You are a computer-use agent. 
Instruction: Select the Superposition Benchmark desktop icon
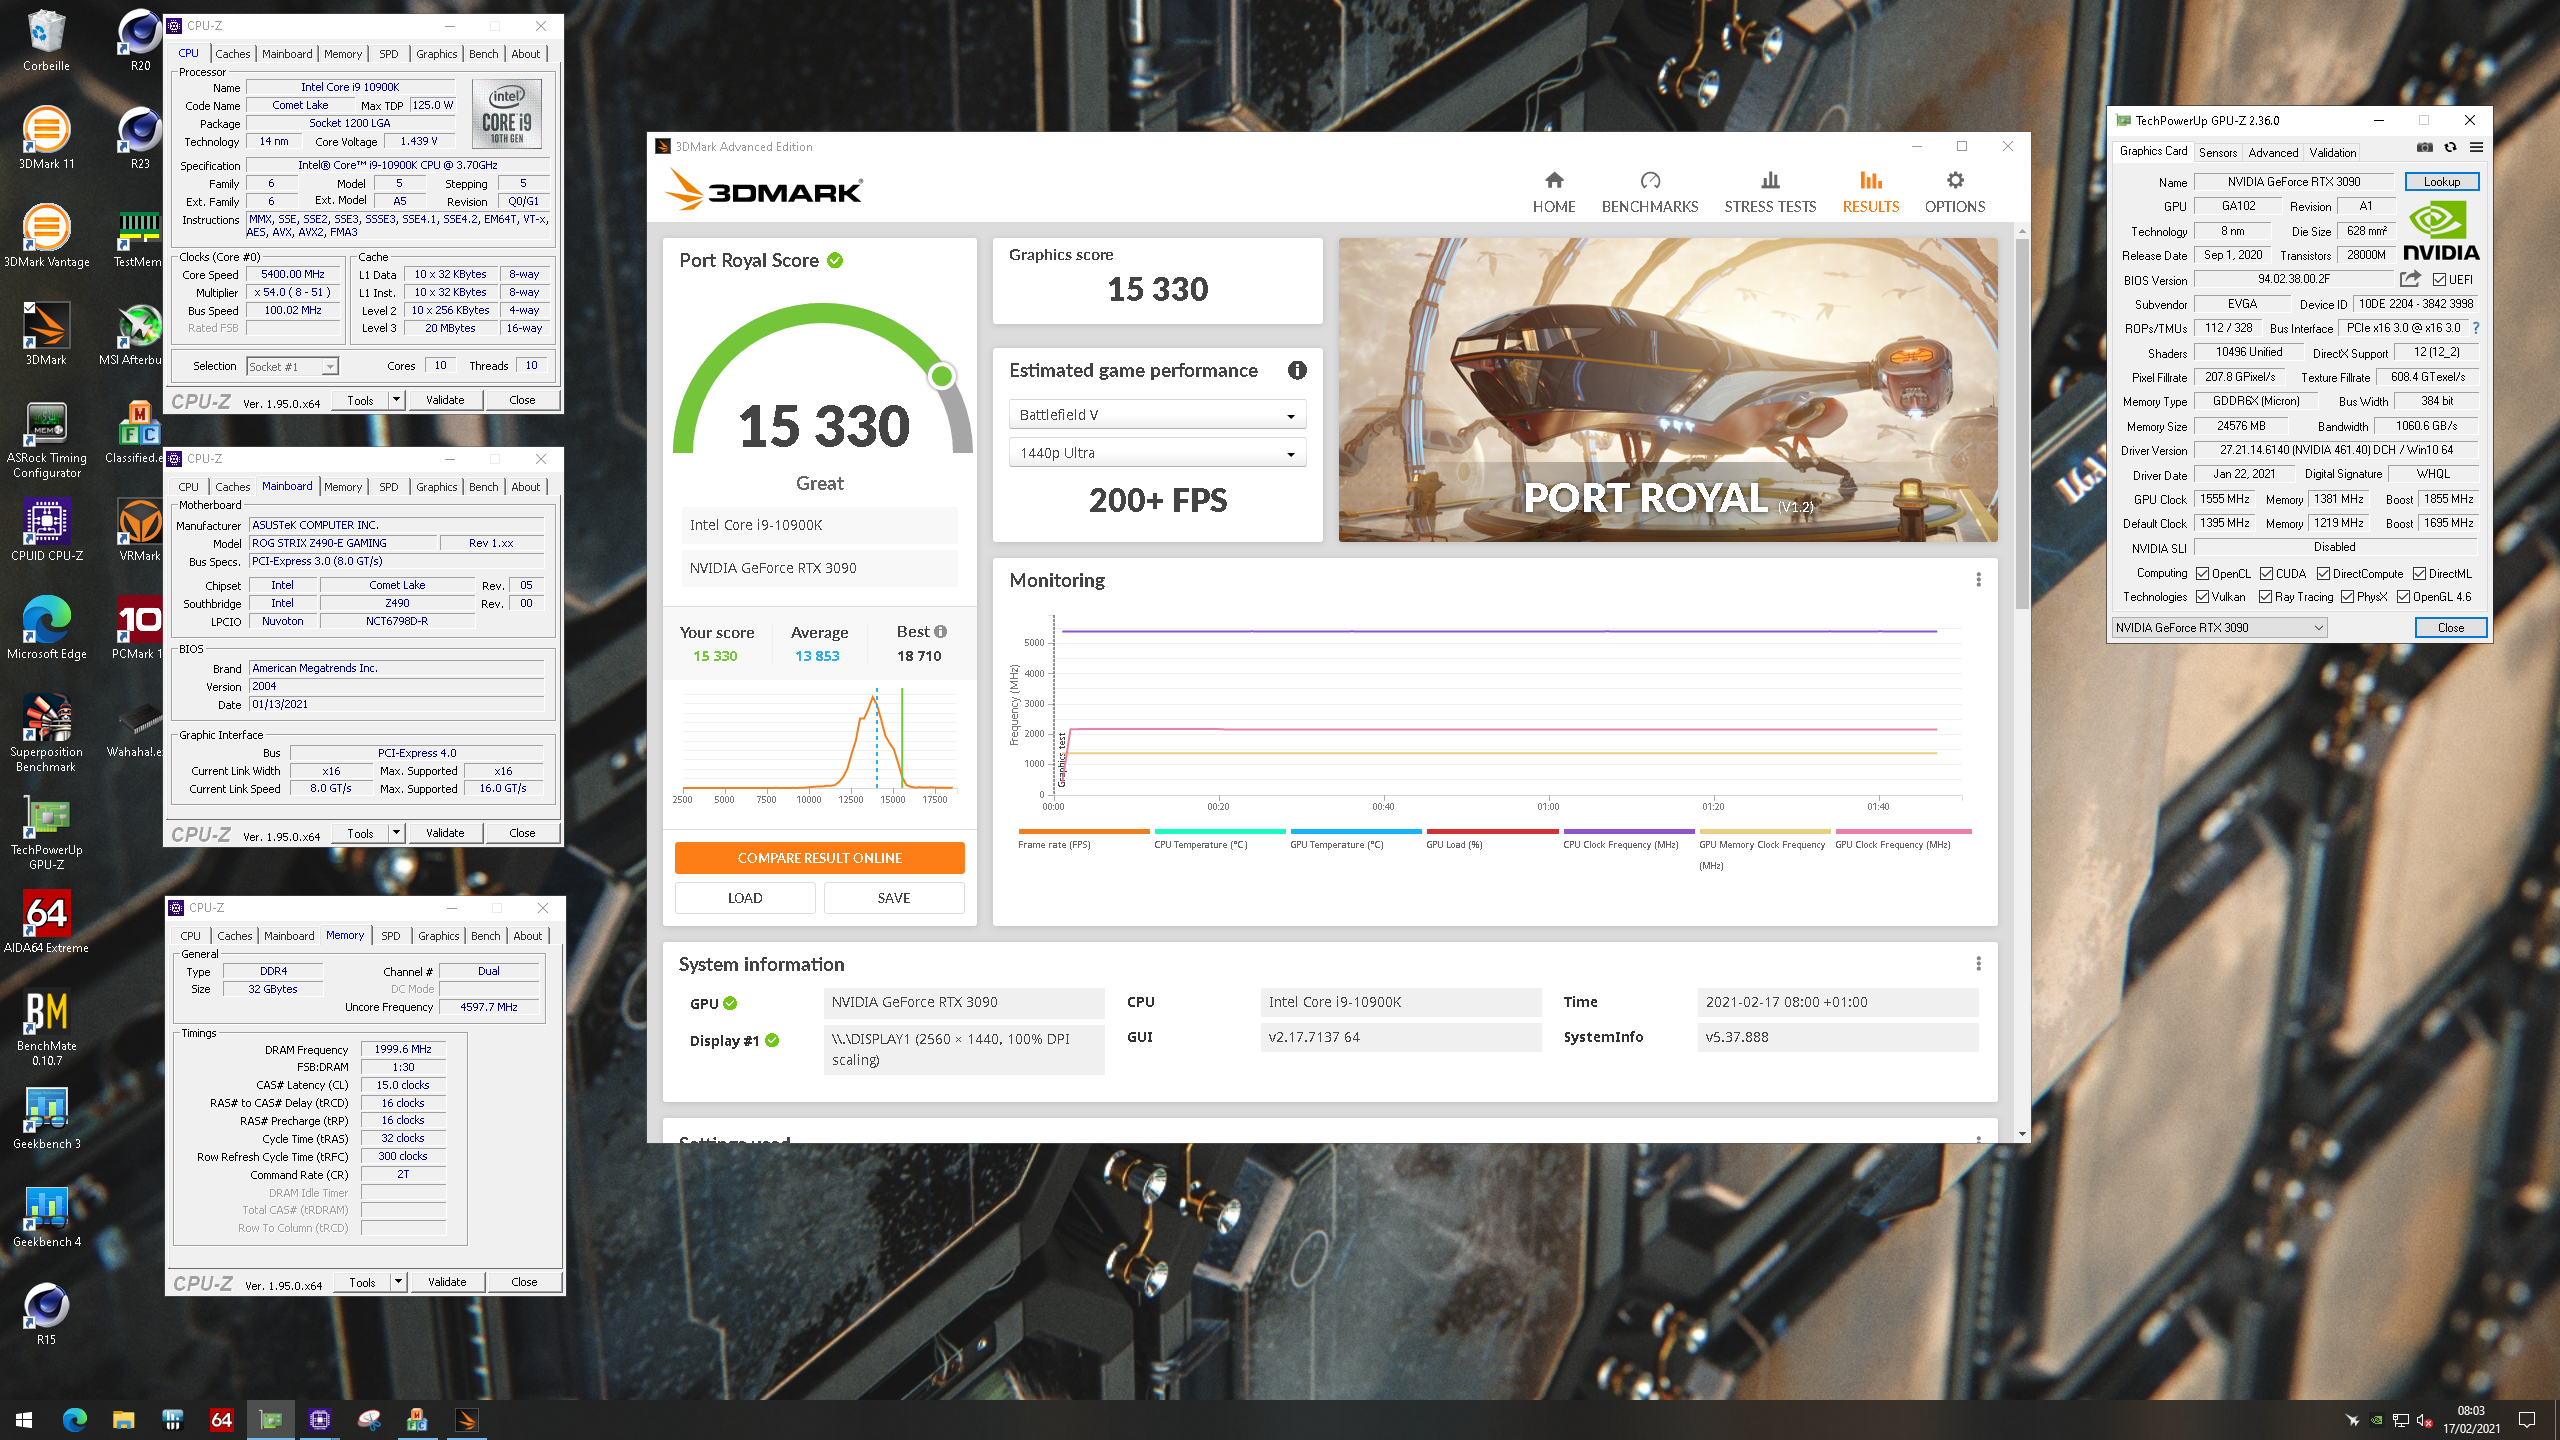pyautogui.click(x=46, y=734)
